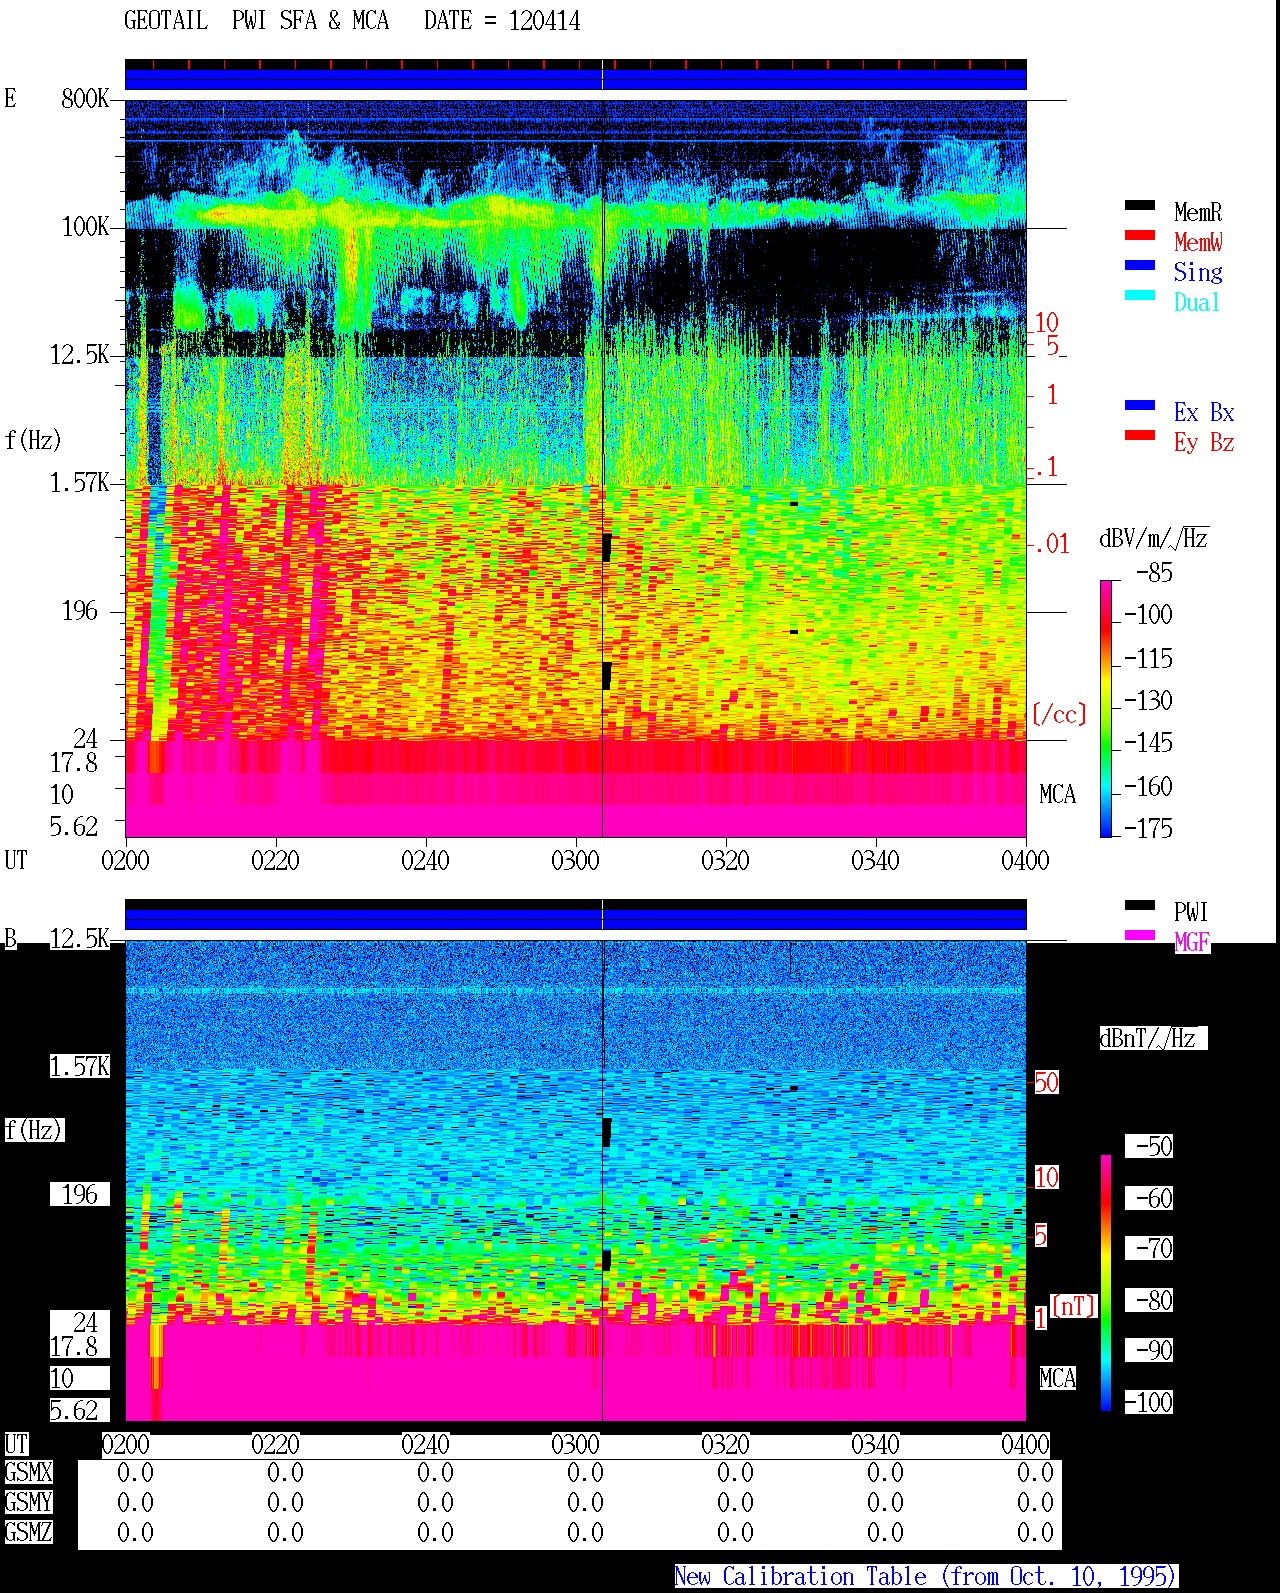
Task: Click the MemR legend label
Action: (1198, 212)
